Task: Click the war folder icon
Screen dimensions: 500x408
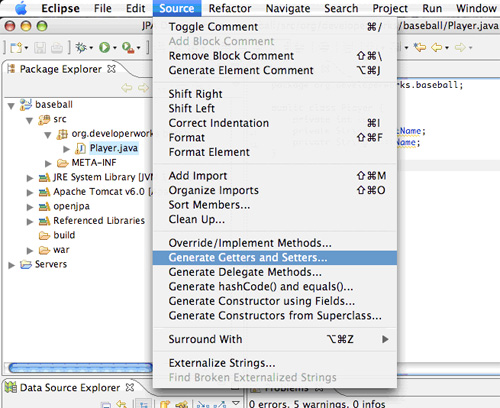Action: click(44, 250)
